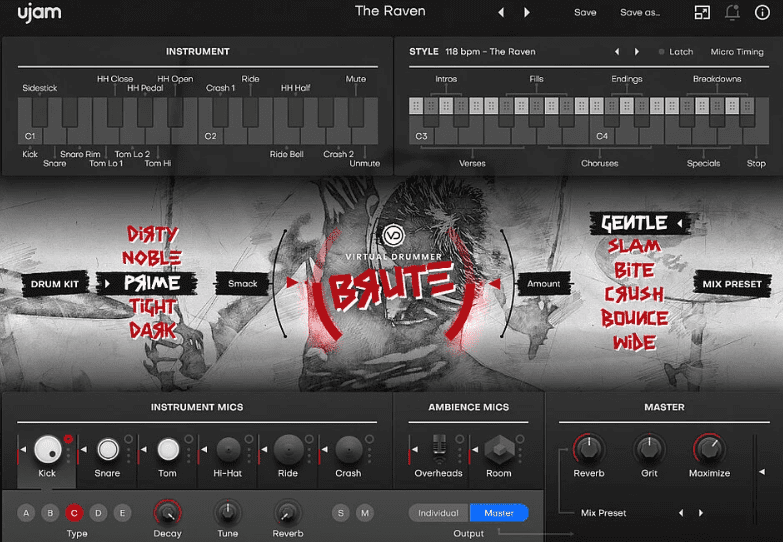783x542 pixels.
Task: Advance to next Mix Preset in Master
Action: tap(701, 513)
